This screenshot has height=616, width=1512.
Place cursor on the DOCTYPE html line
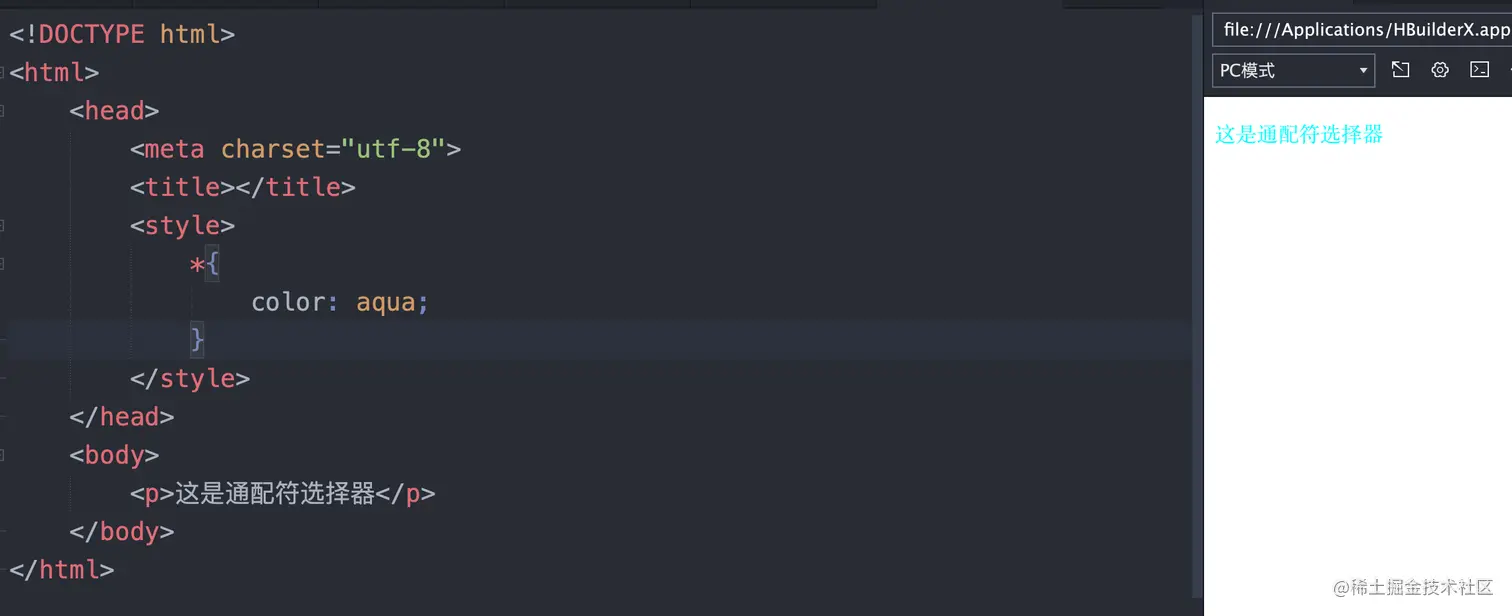click(x=122, y=34)
